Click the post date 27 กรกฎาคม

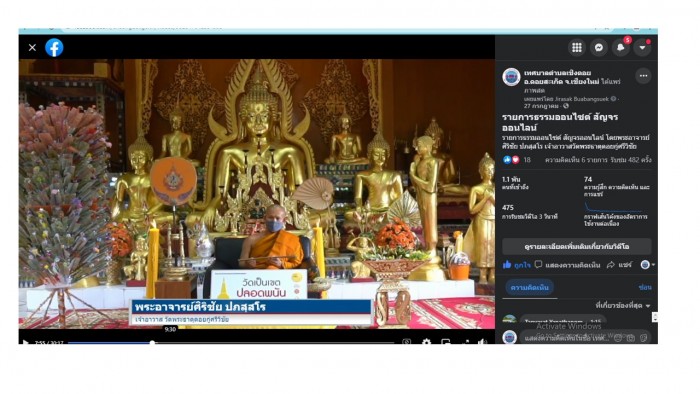pyautogui.click(x=541, y=106)
